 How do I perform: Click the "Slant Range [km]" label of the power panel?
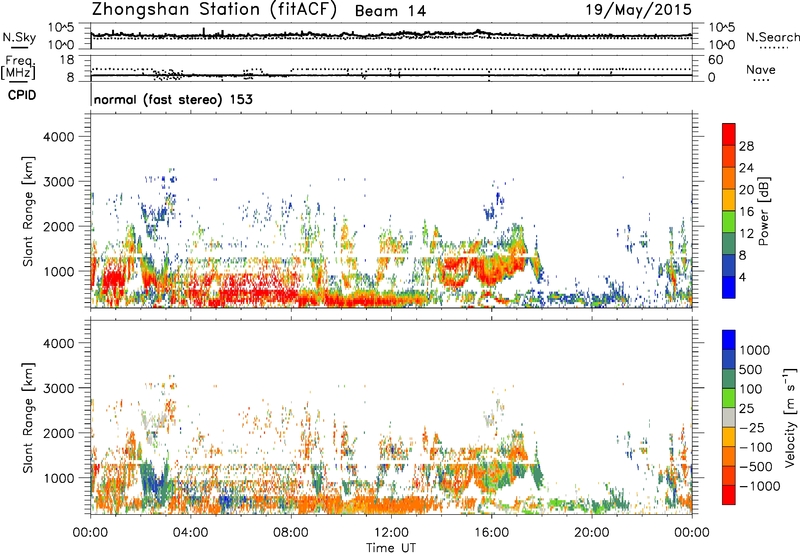pos(28,211)
